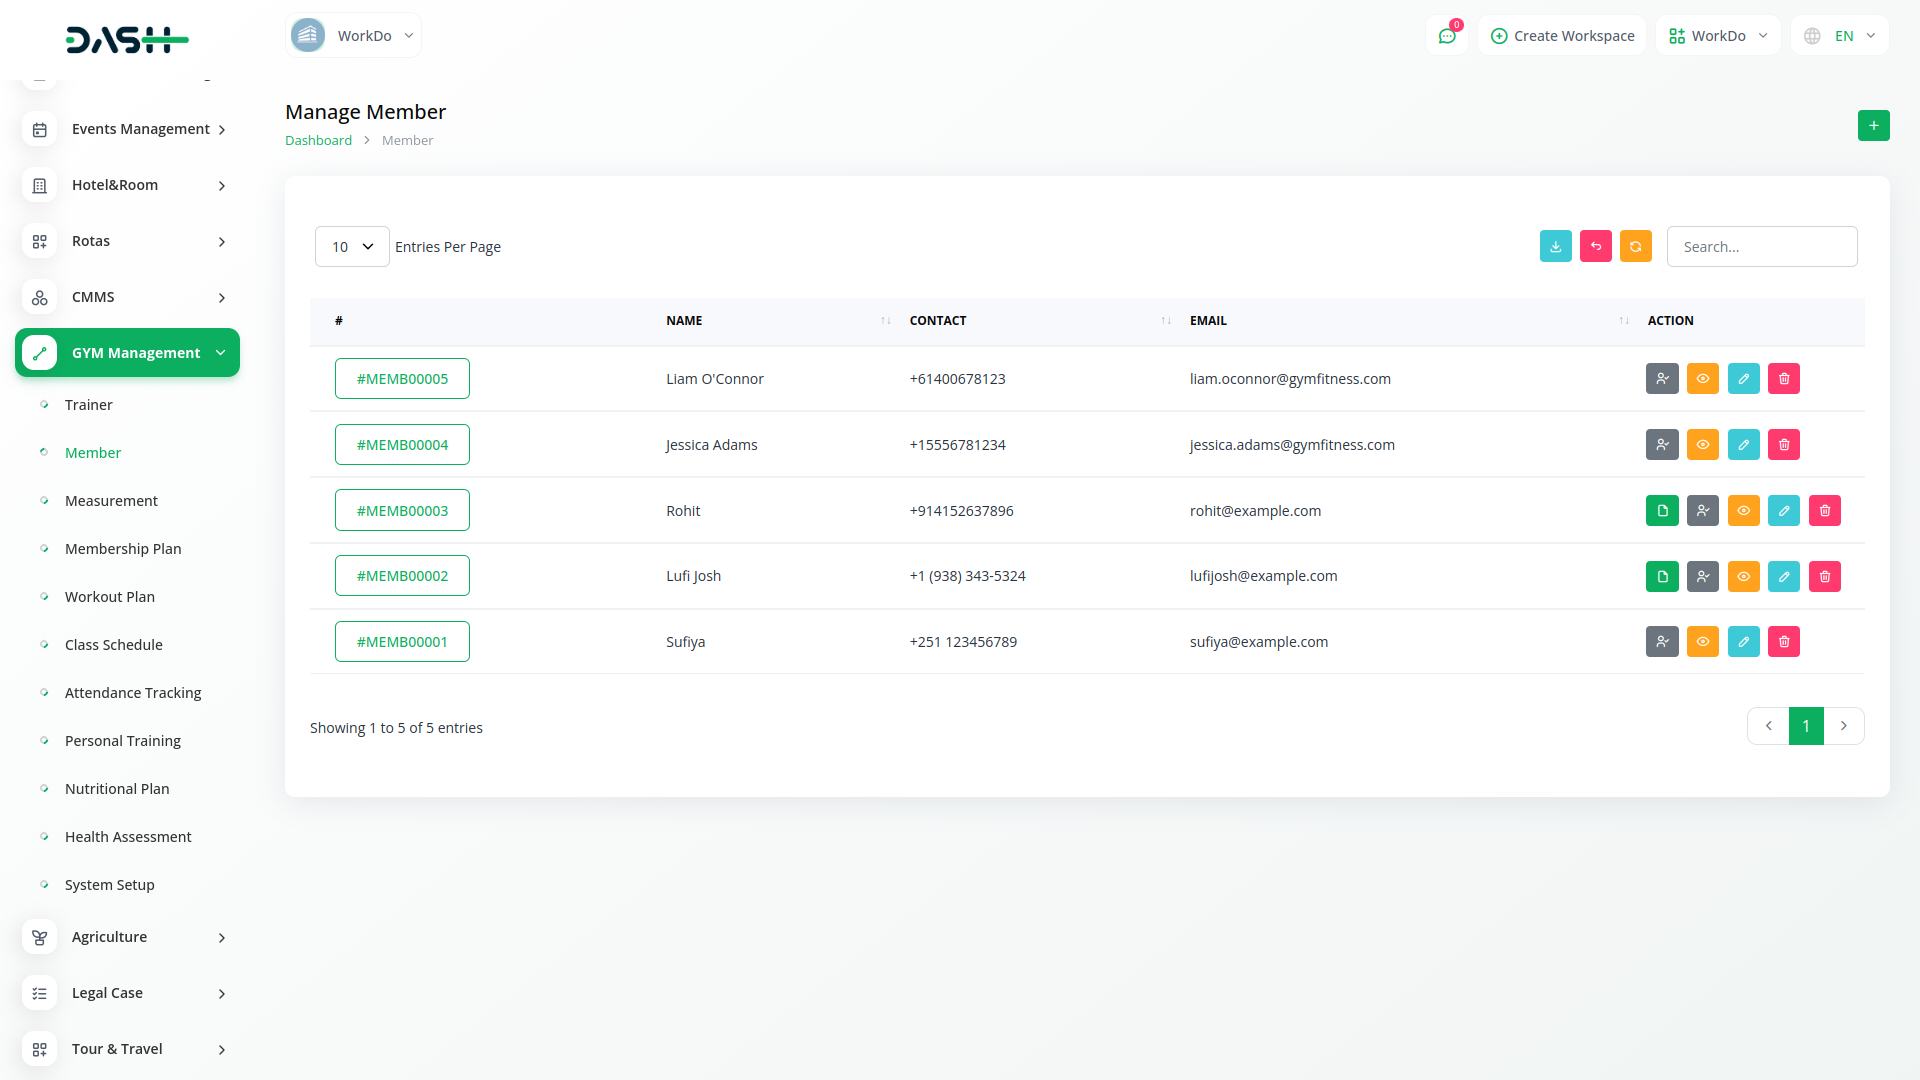
Task: Open Membership Plan in sidebar
Action: [123, 549]
